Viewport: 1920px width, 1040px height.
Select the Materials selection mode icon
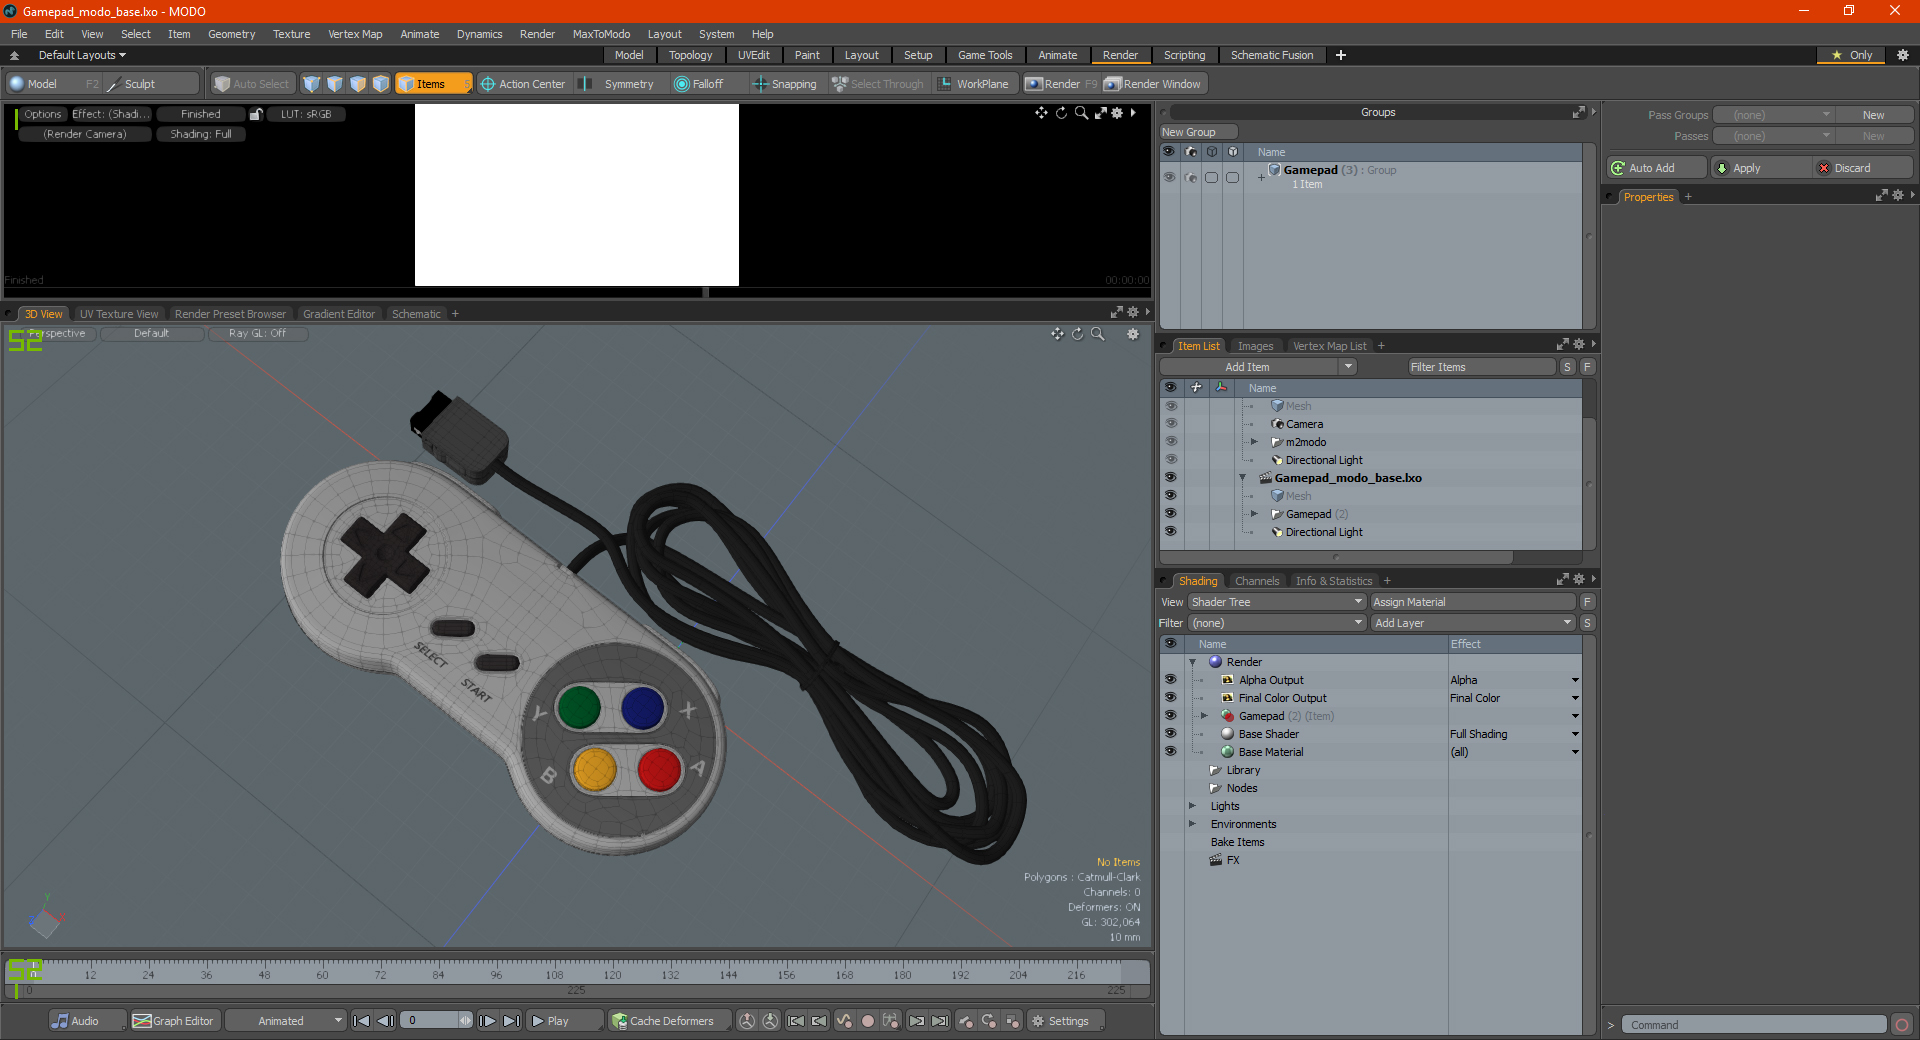point(381,84)
